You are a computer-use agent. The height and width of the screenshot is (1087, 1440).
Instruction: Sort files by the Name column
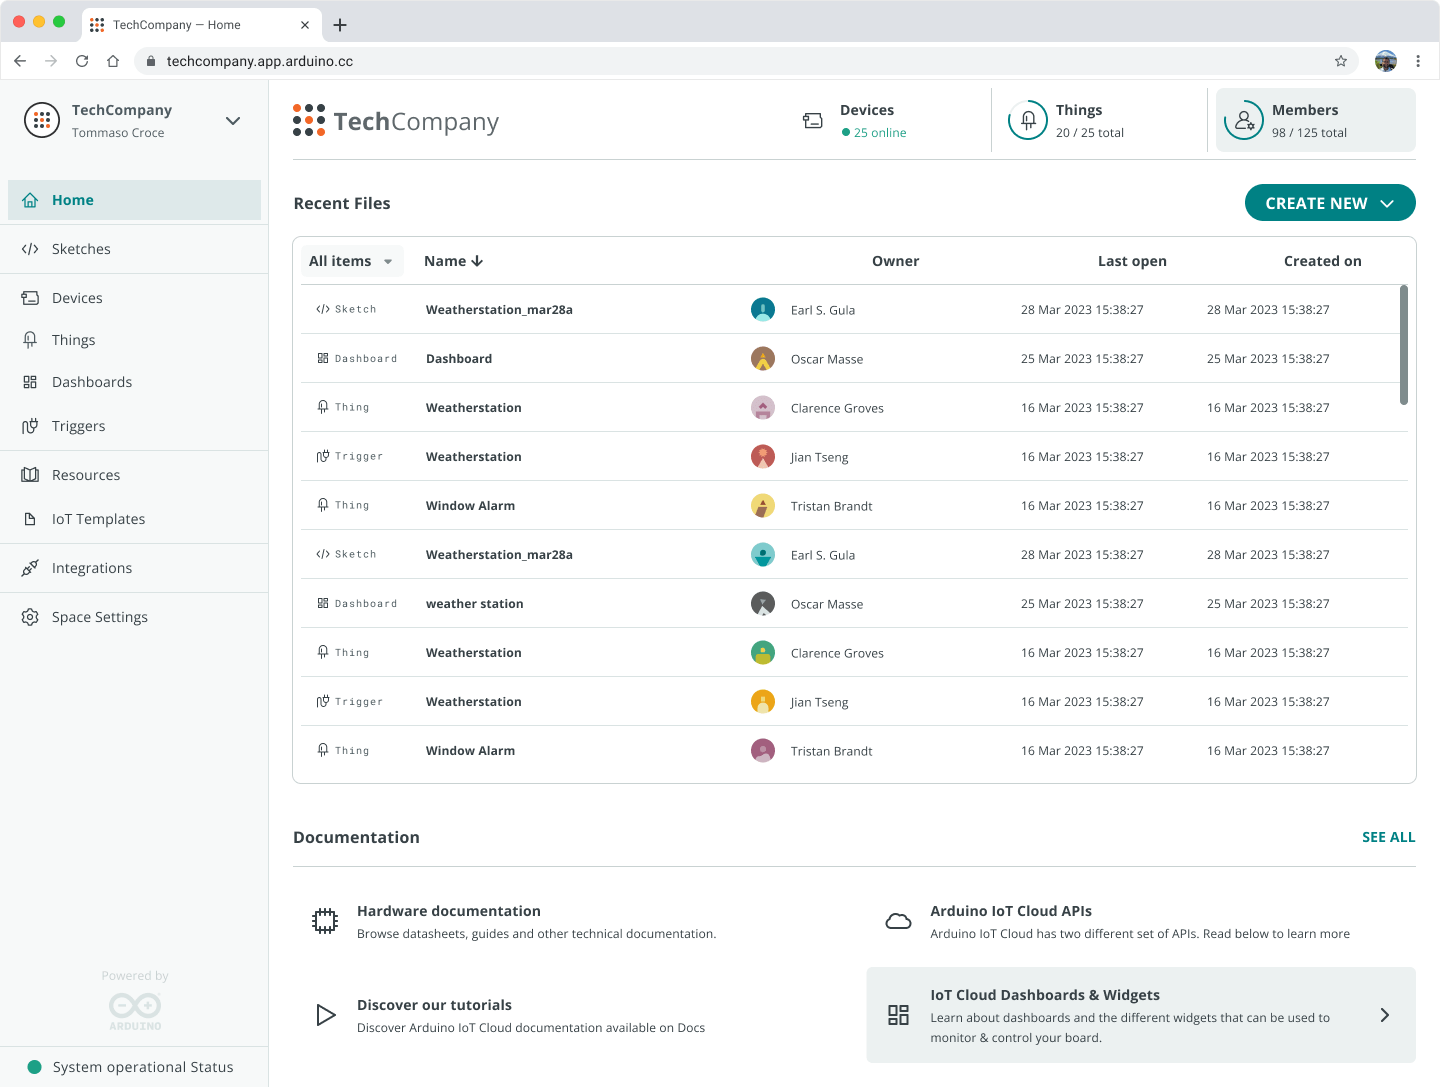coord(453,261)
